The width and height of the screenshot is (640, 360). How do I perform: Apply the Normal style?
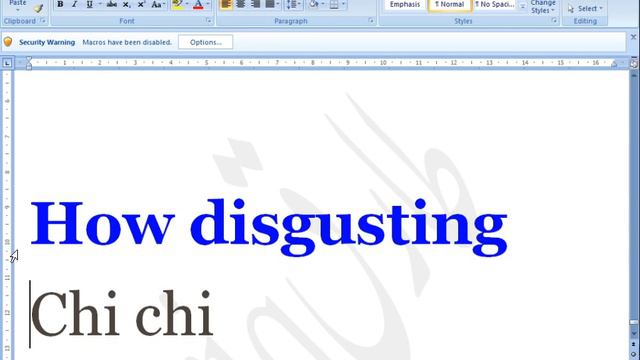[449, 4]
